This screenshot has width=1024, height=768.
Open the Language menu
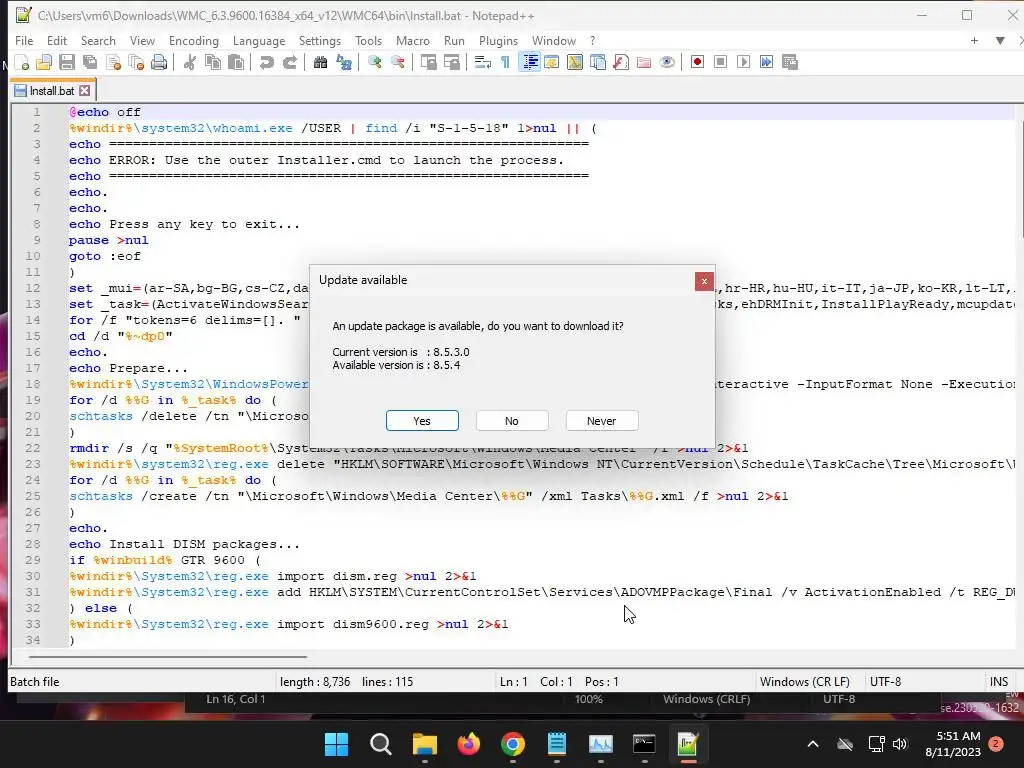tap(259, 40)
